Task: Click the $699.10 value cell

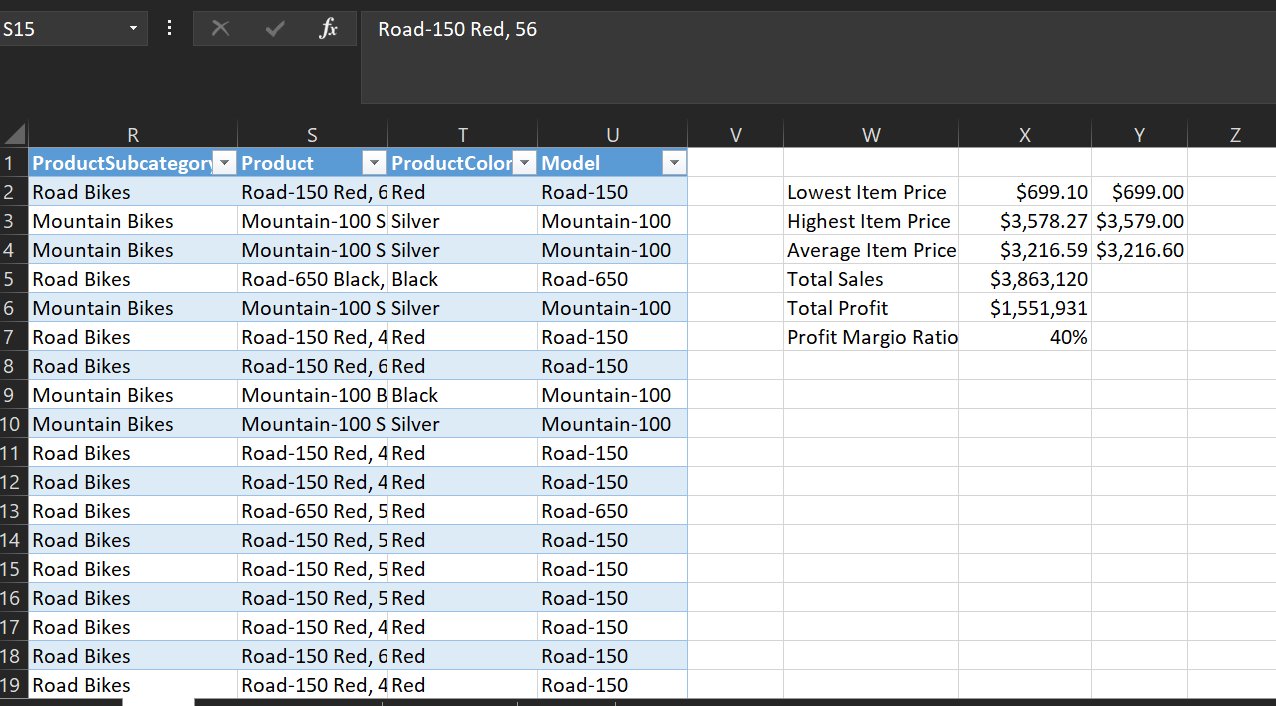Action: (1025, 192)
